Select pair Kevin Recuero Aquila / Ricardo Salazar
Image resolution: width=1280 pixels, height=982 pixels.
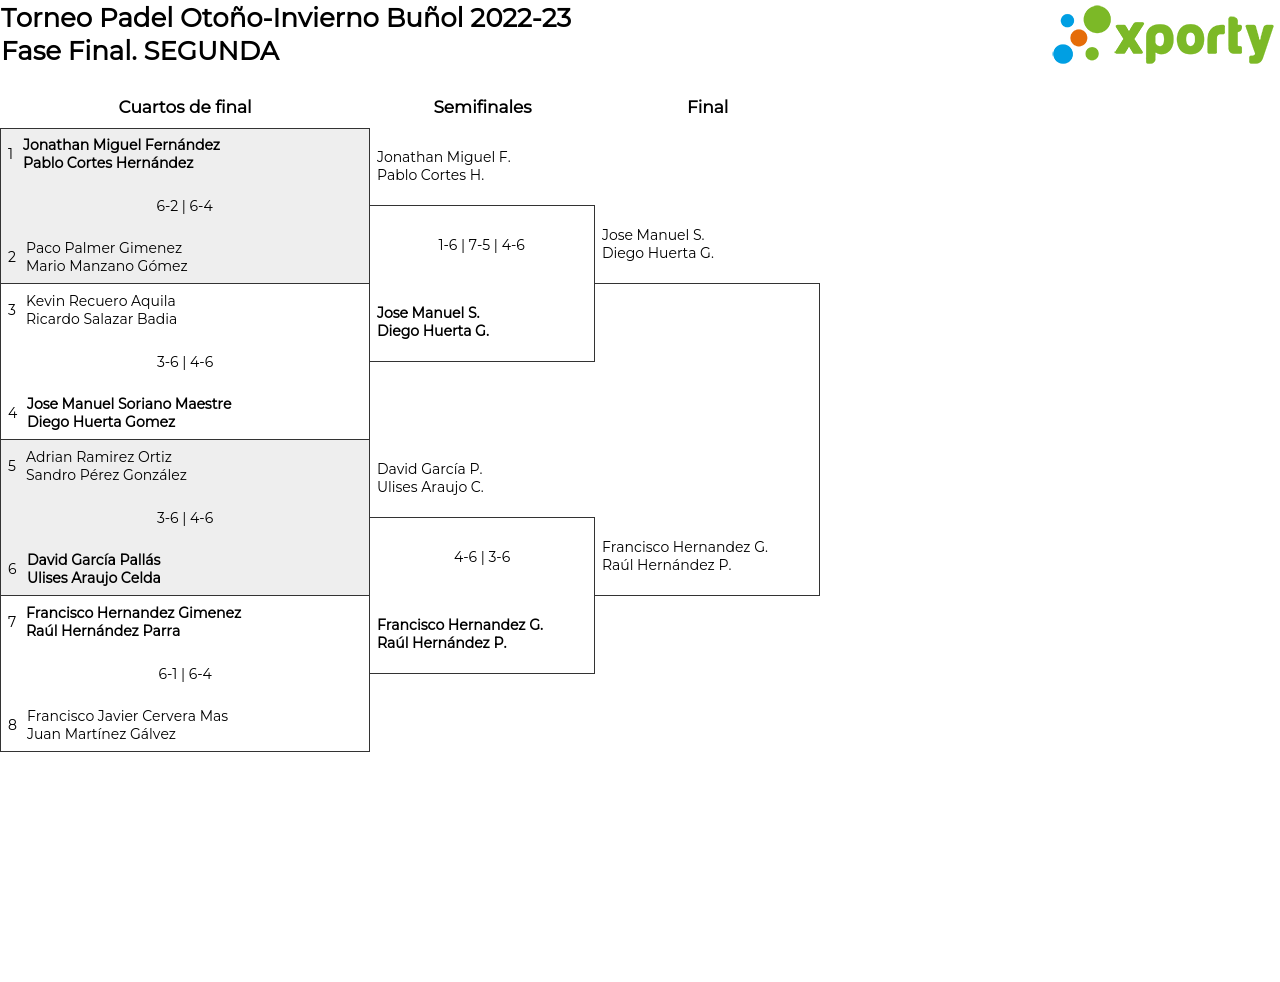pos(101,310)
